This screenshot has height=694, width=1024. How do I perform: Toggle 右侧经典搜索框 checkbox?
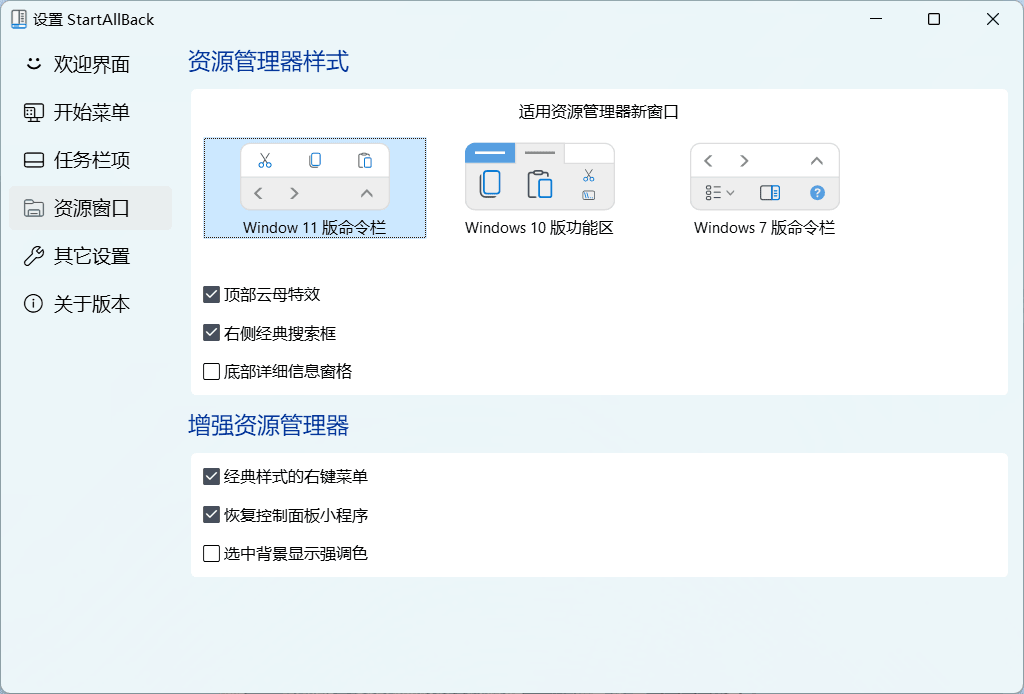[211, 333]
